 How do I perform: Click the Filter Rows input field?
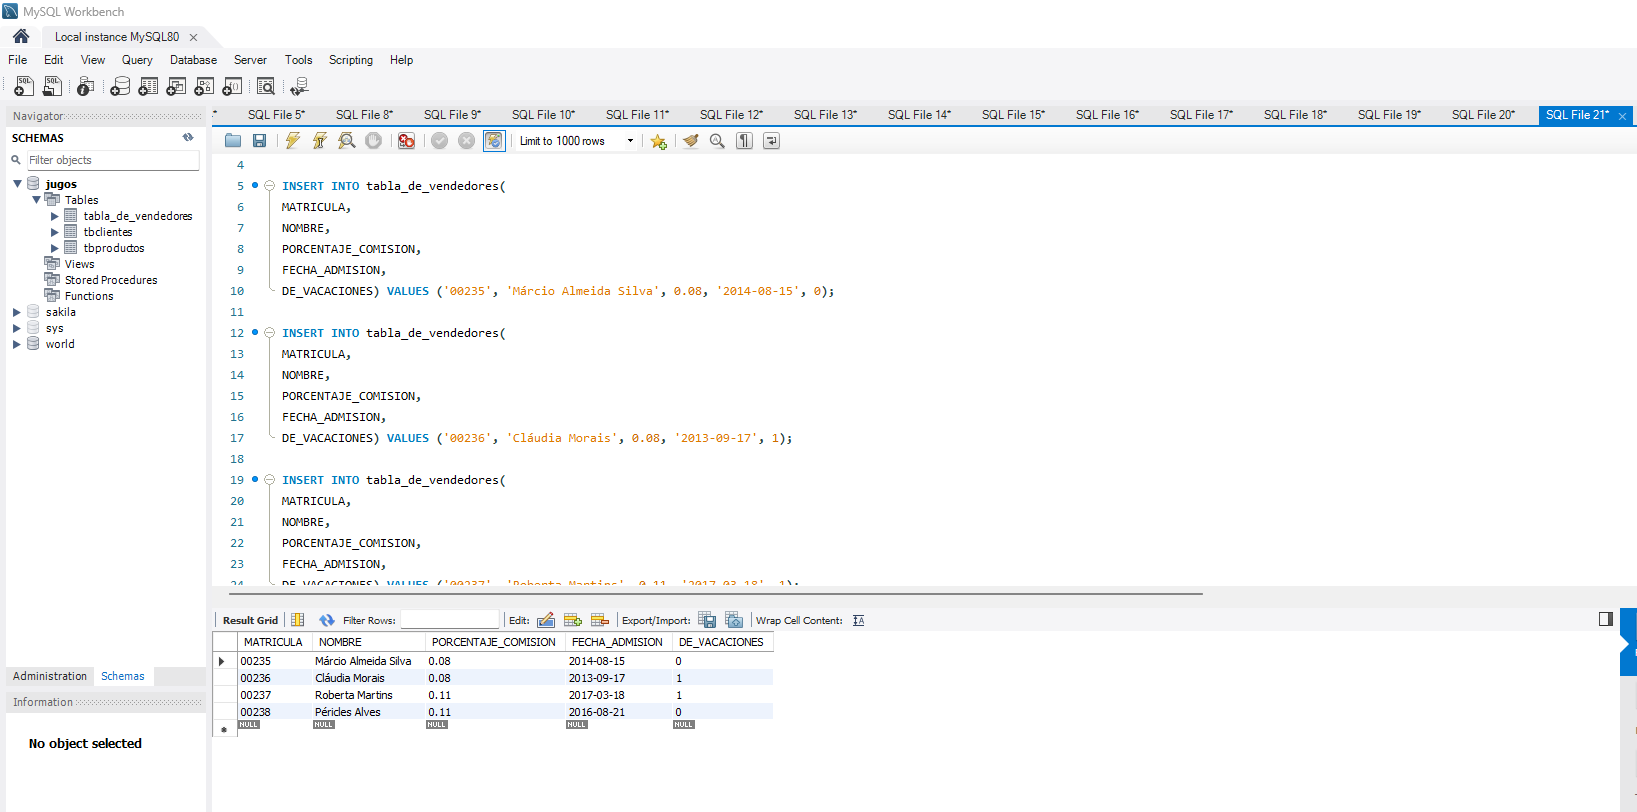click(449, 620)
